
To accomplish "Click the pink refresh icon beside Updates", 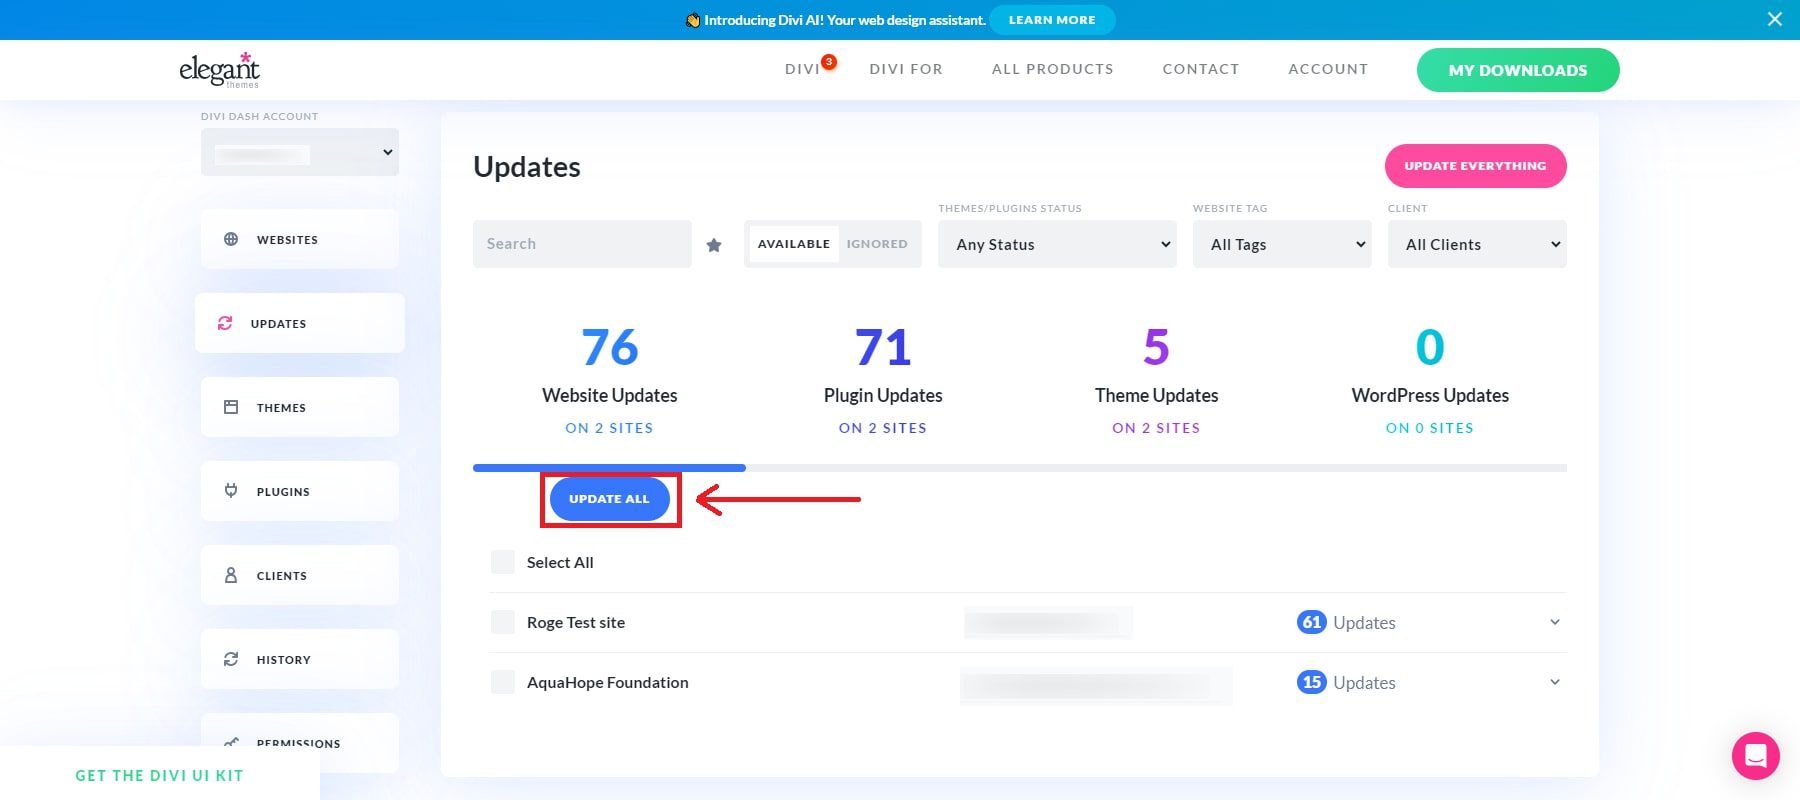I will (225, 323).
